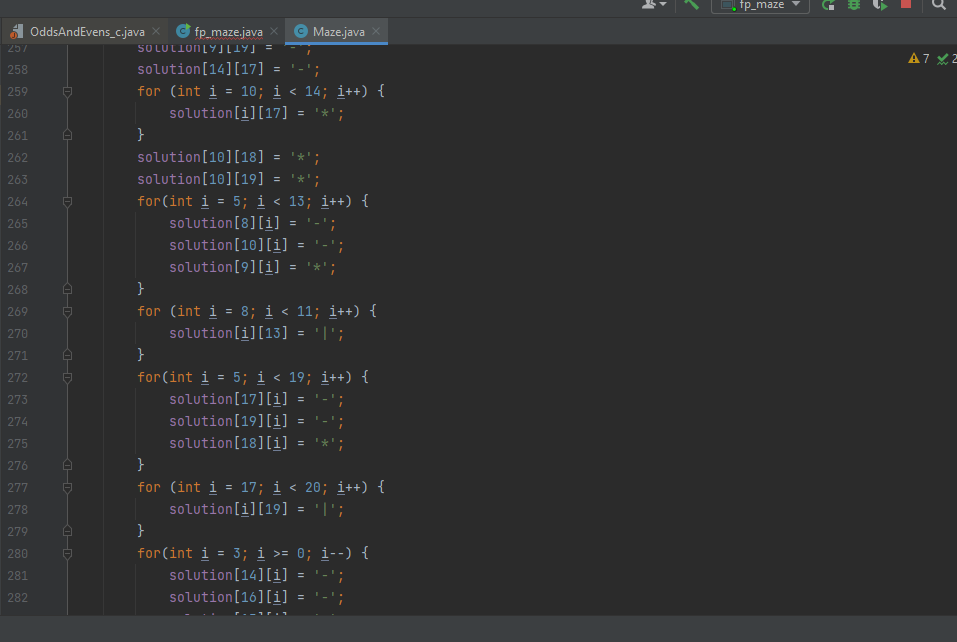
Task: Click the fold end marker at line 276
Action: pos(67,465)
